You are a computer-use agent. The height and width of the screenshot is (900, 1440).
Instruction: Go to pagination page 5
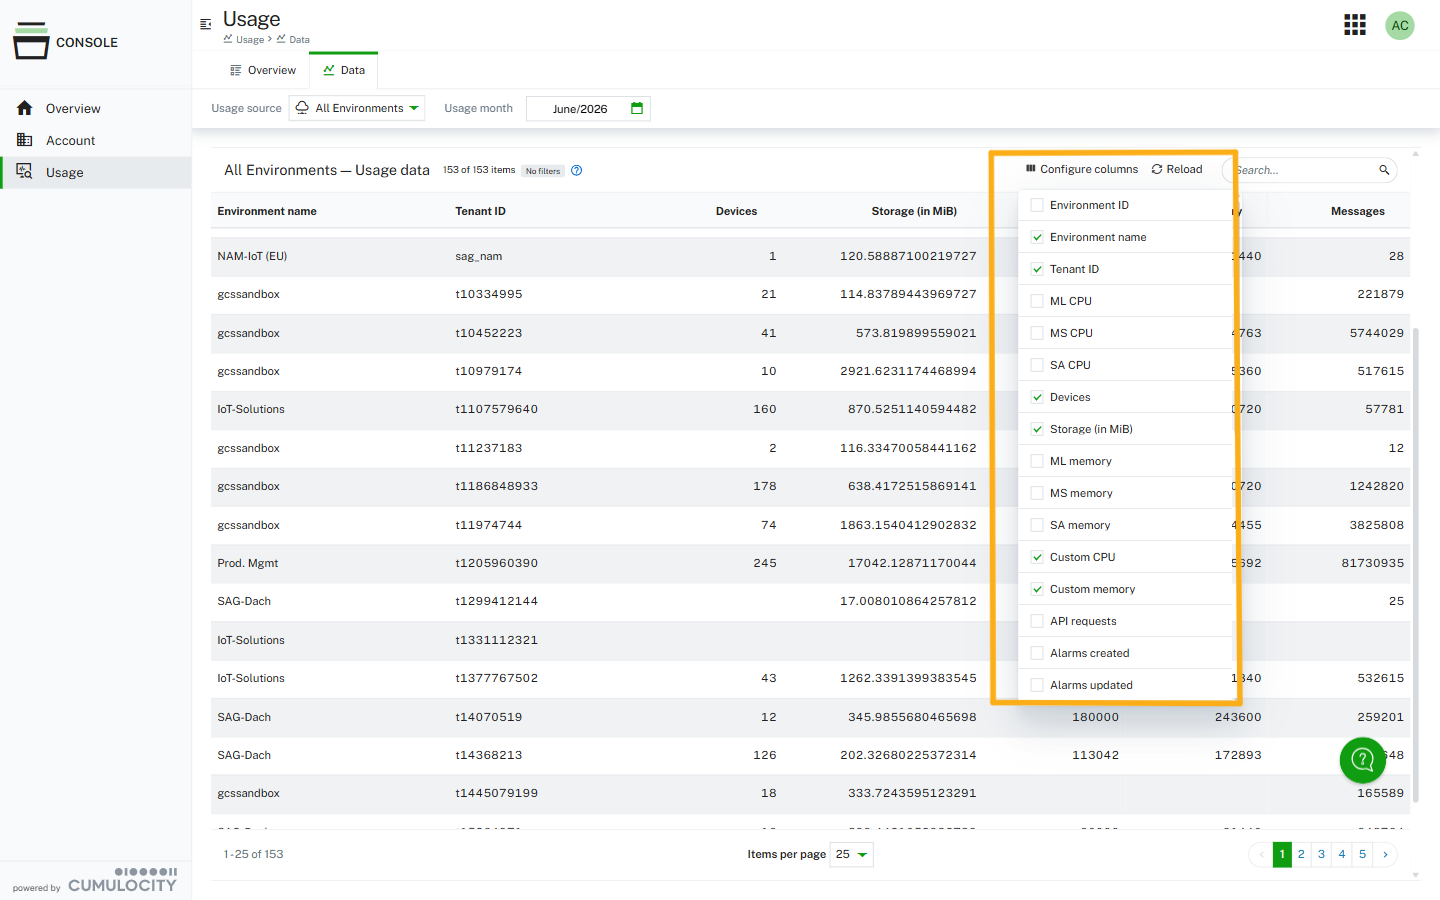[x=1362, y=854]
